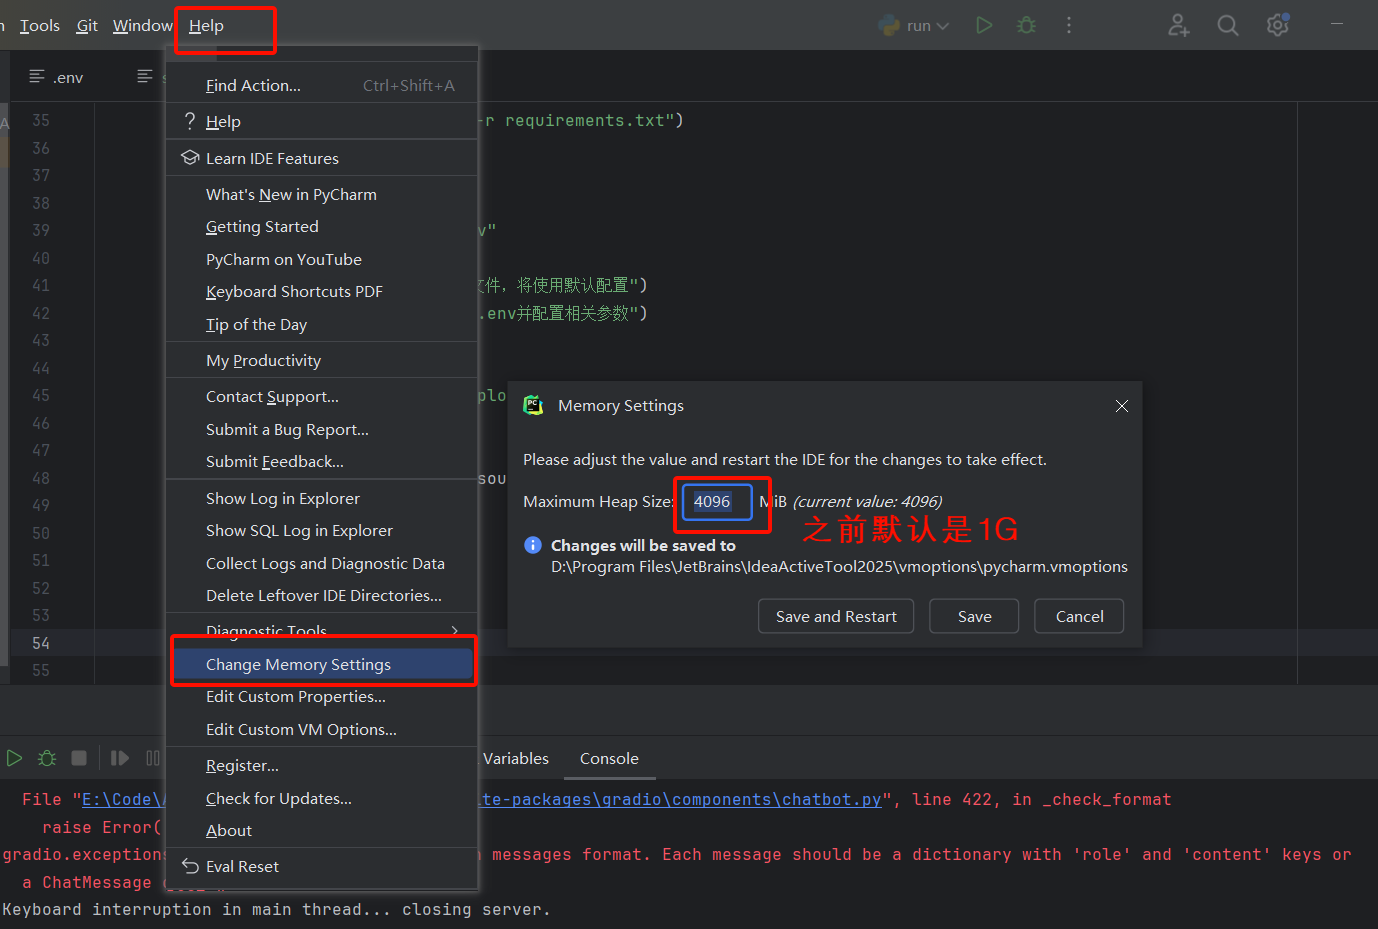Screen dimensions: 1378x929
Task: Run the current configuration with the green play icon
Action: [x=984, y=25]
